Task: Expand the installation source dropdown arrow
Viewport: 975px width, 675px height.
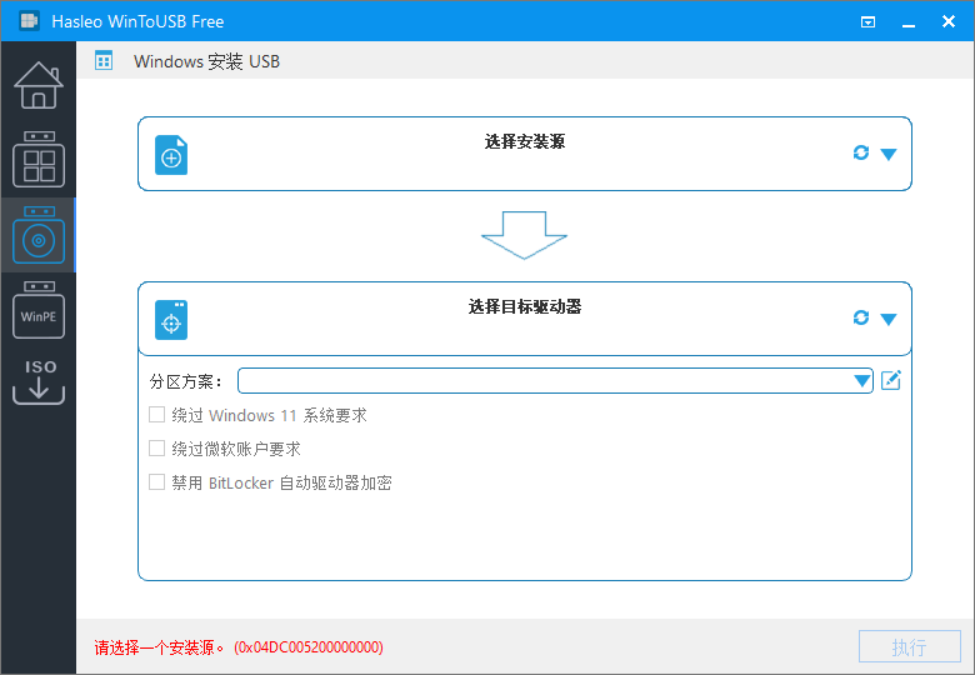Action: [889, 154]
